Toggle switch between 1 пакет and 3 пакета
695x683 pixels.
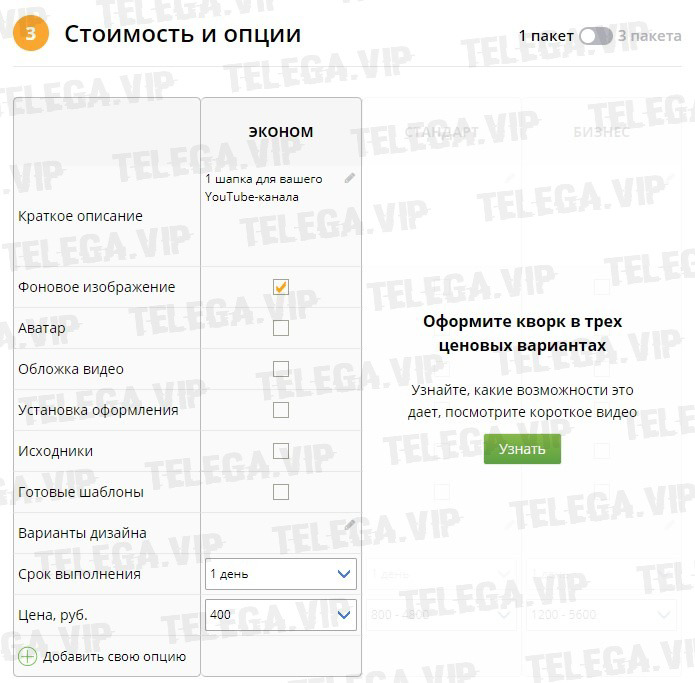tap(596, 36)
